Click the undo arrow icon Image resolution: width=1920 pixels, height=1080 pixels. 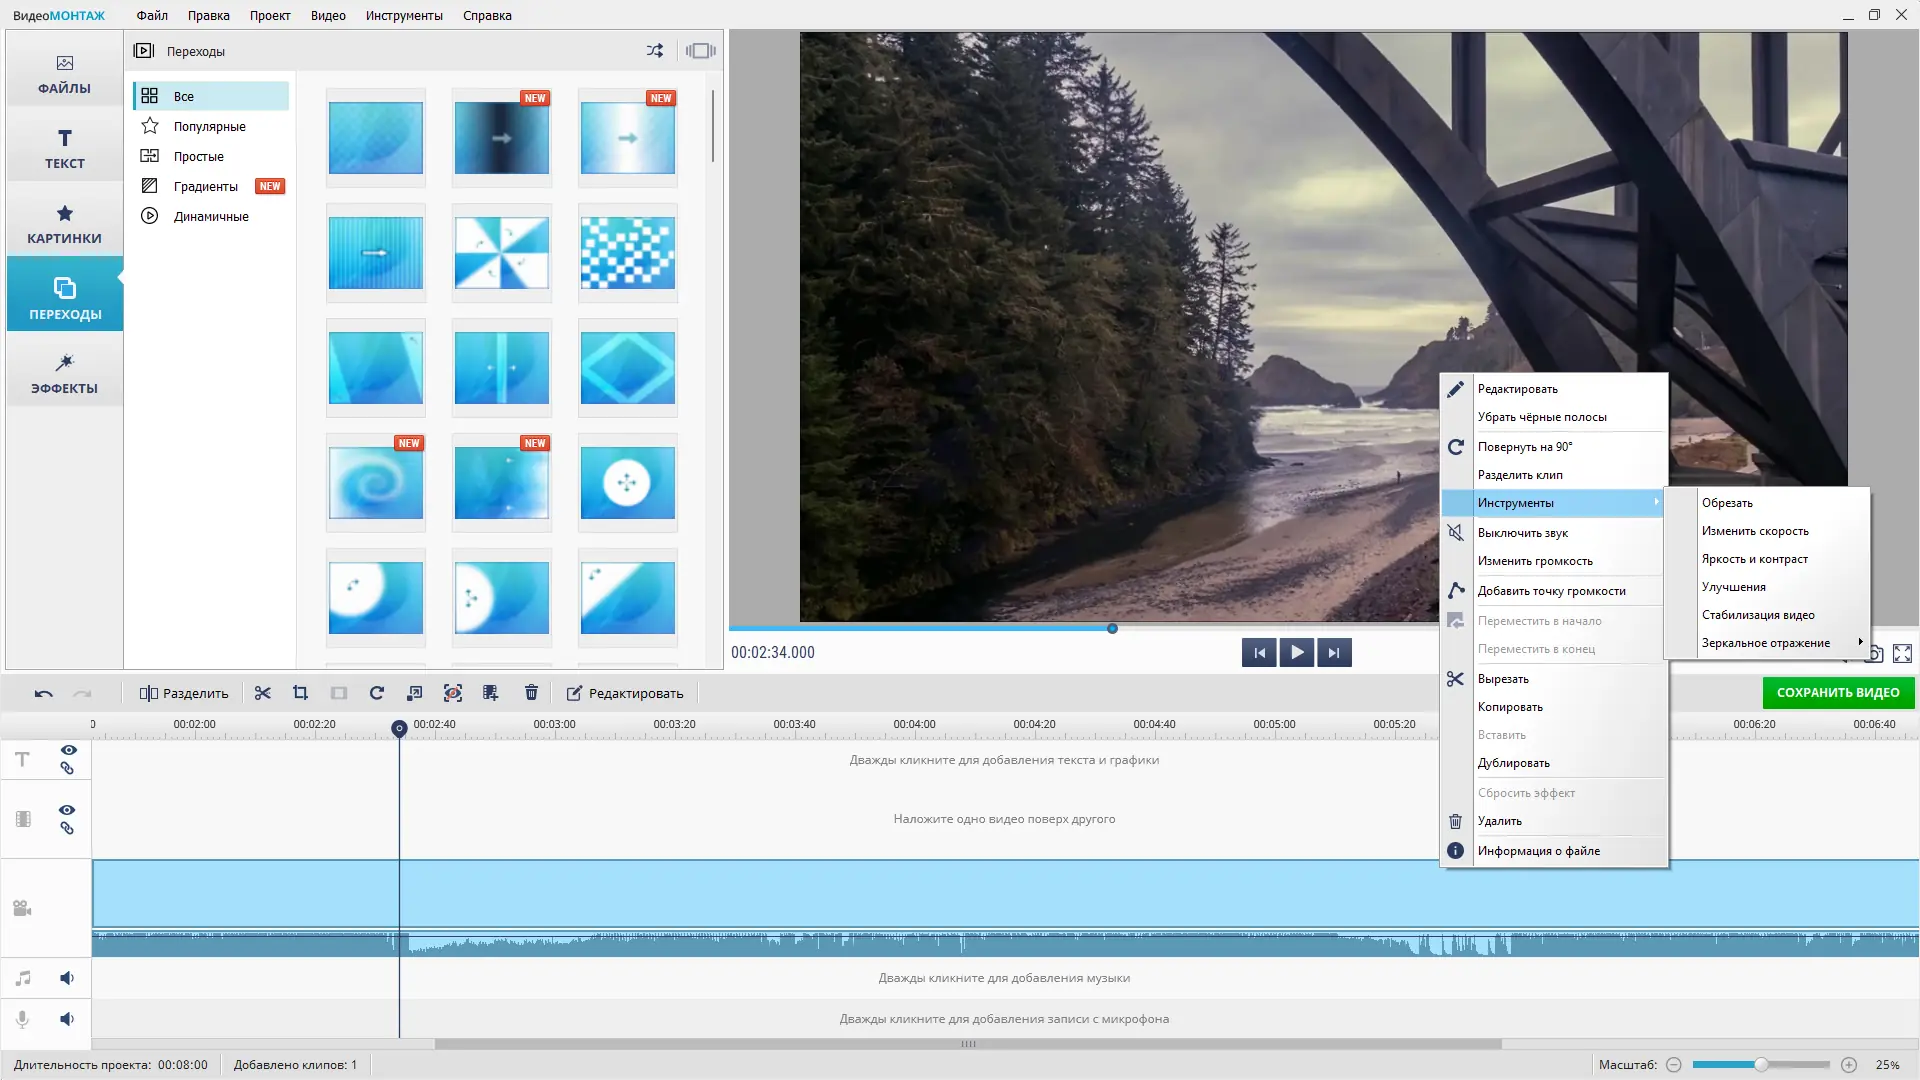coord(43,693)
